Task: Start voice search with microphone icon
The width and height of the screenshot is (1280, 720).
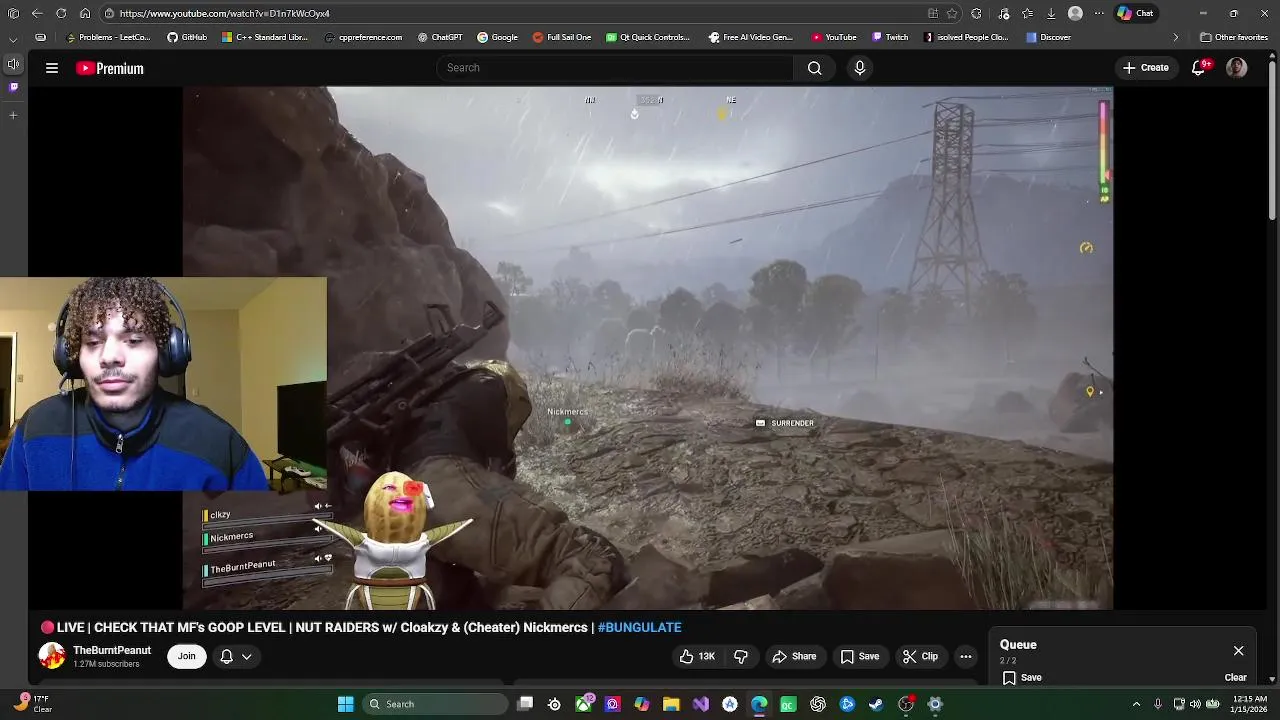Action: coord(860,68)
